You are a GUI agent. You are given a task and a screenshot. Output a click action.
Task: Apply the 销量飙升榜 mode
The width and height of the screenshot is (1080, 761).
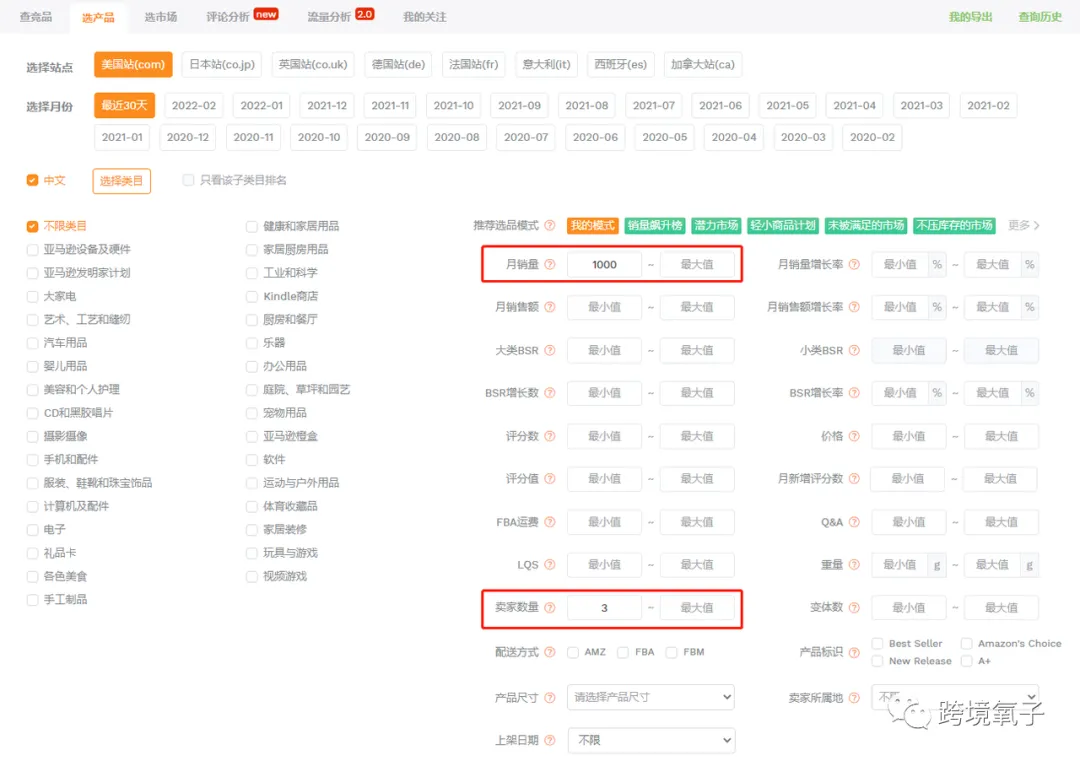[654, 225]
